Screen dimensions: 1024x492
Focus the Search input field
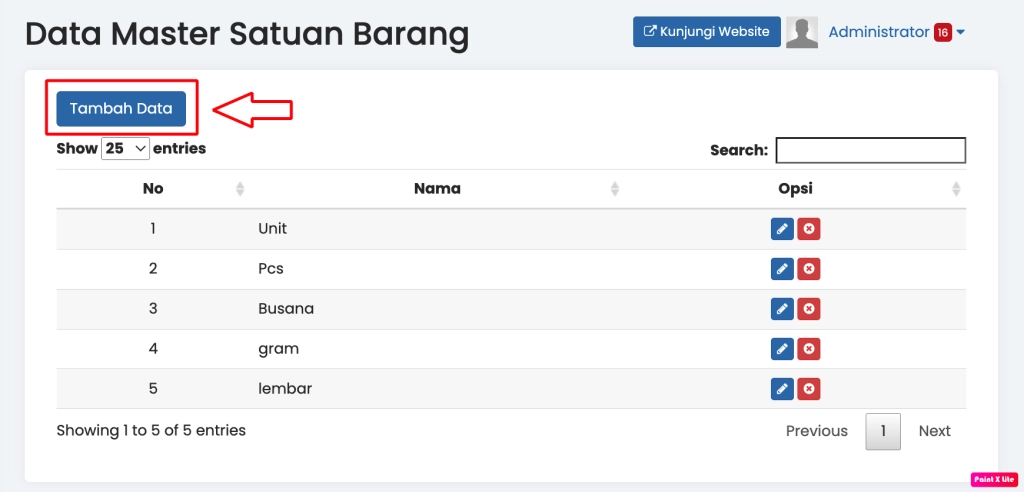870,150
